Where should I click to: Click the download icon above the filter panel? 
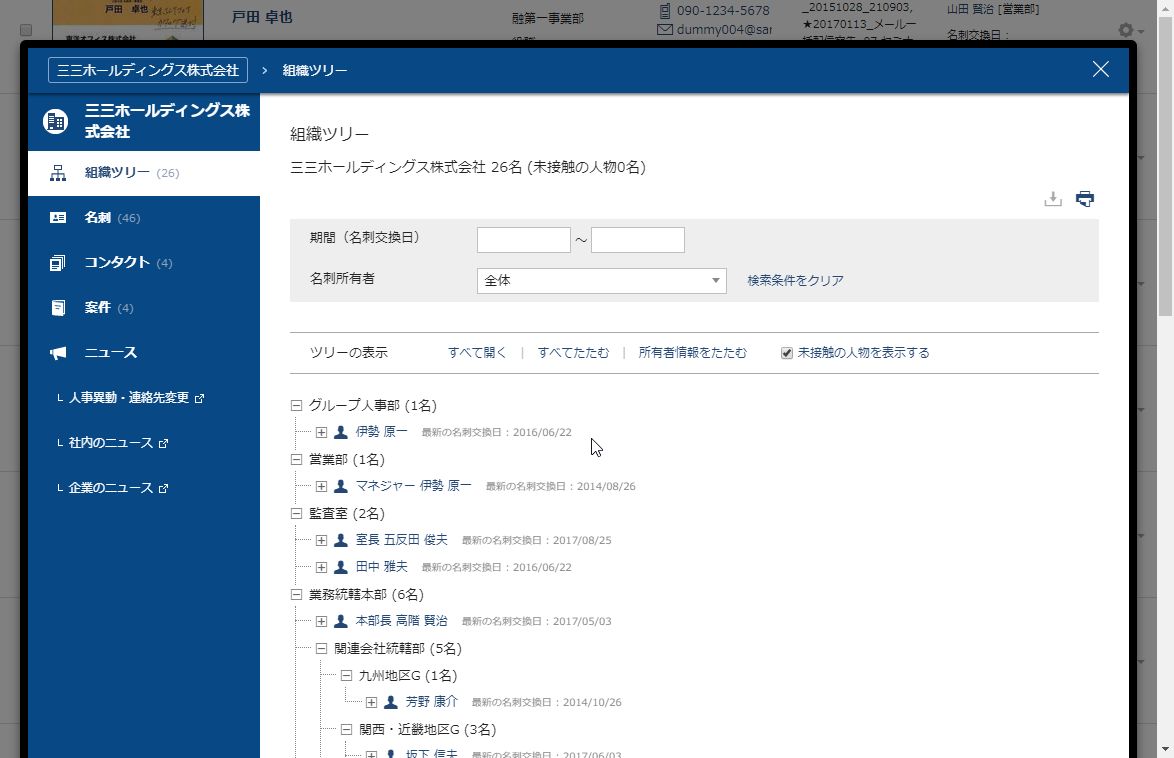pos(1052,199)
